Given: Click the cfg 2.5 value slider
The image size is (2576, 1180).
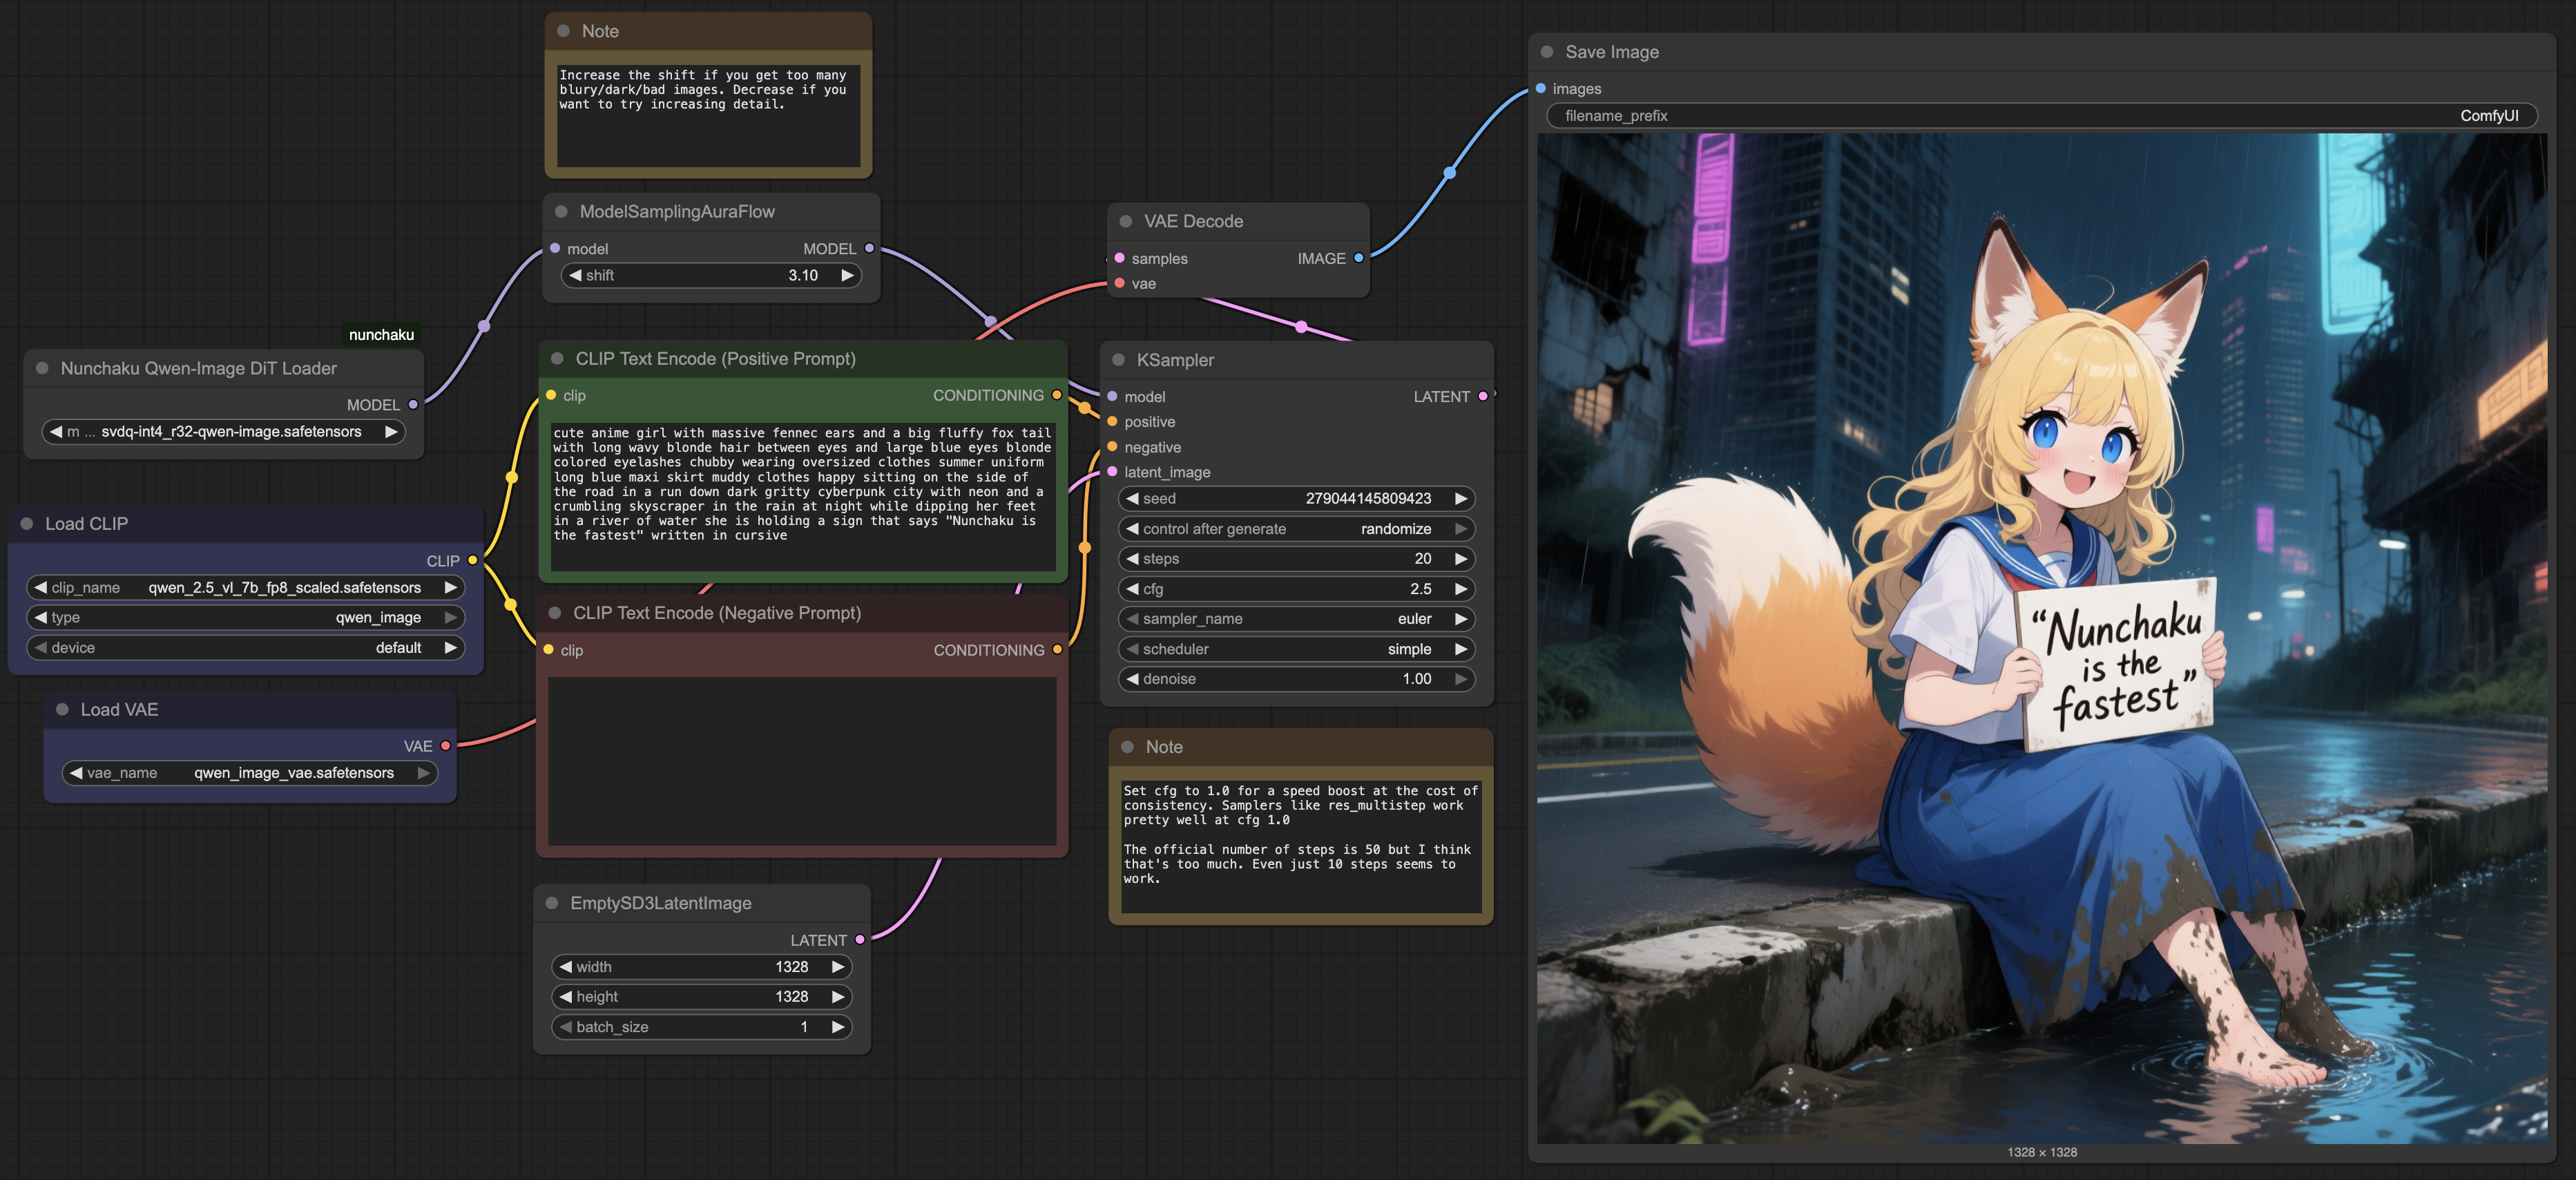Looking at the screenshot, I should [x=1296, y=589].
